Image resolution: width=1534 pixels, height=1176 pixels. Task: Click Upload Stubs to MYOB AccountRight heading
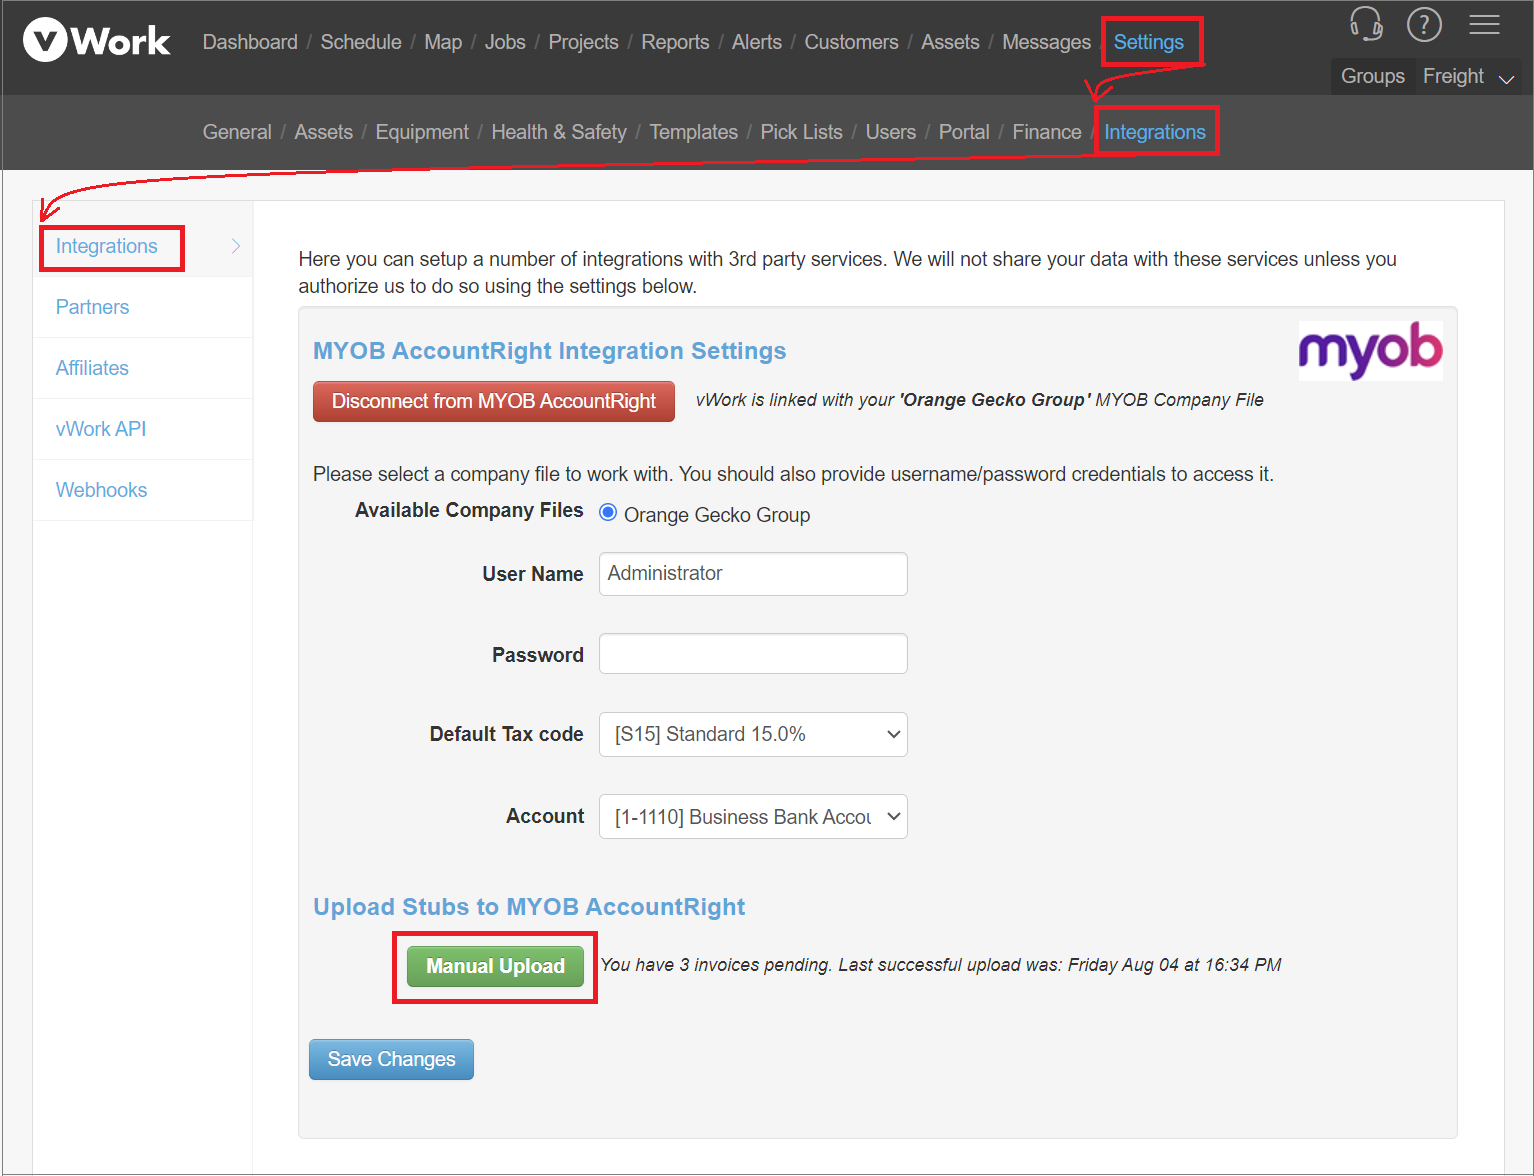[529, 907]
